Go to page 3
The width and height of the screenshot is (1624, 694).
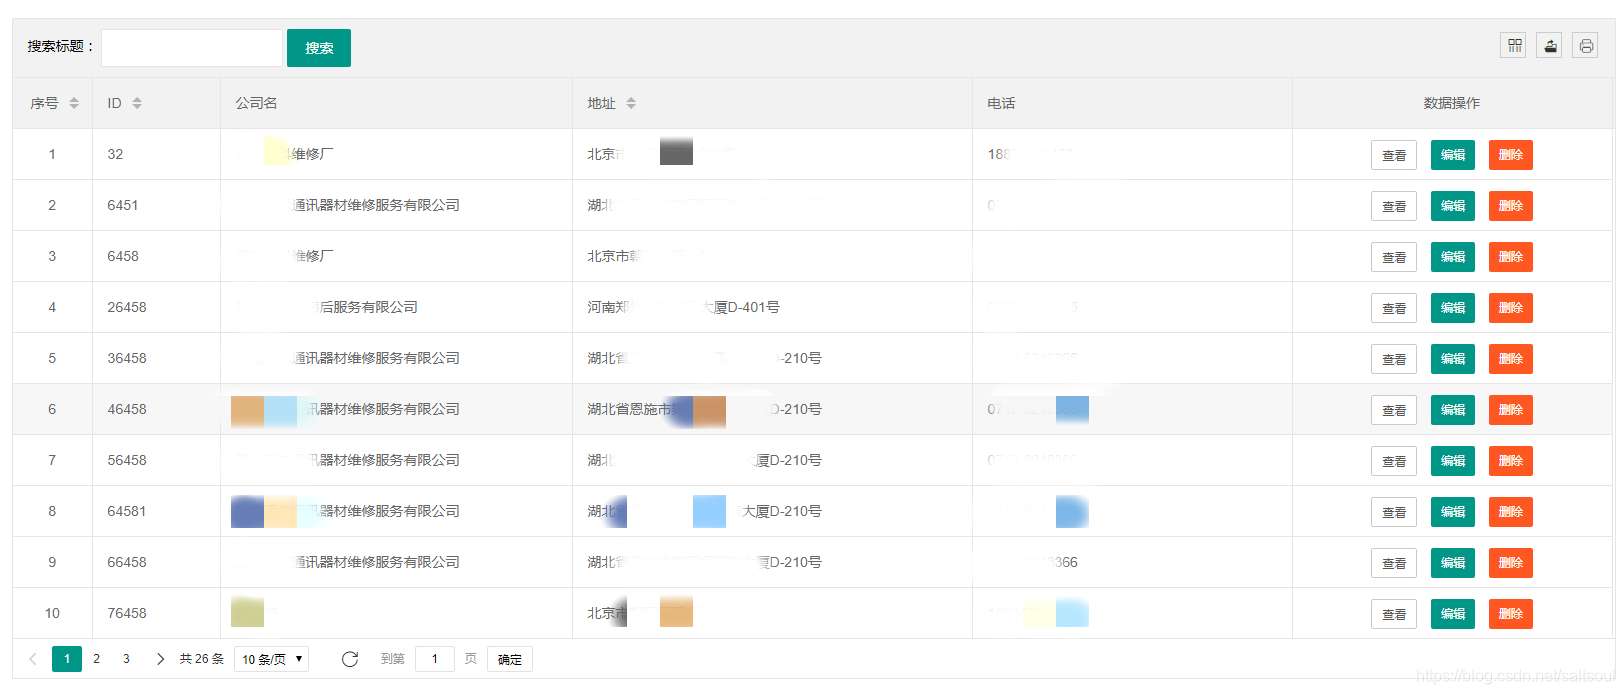click(126, 659)
